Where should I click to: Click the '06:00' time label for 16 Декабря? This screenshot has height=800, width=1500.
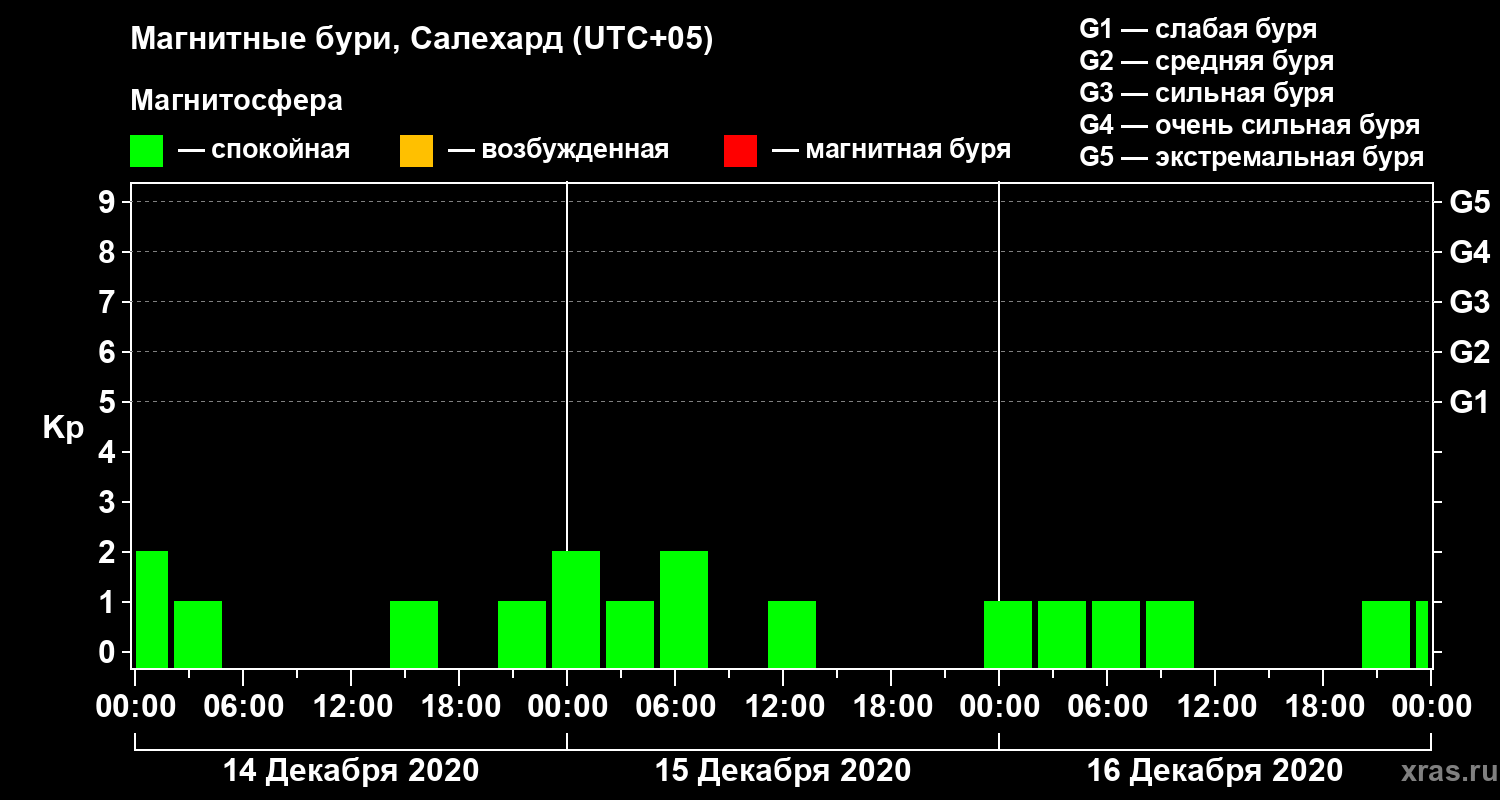pyautogui.click(x=1107, y=707)
